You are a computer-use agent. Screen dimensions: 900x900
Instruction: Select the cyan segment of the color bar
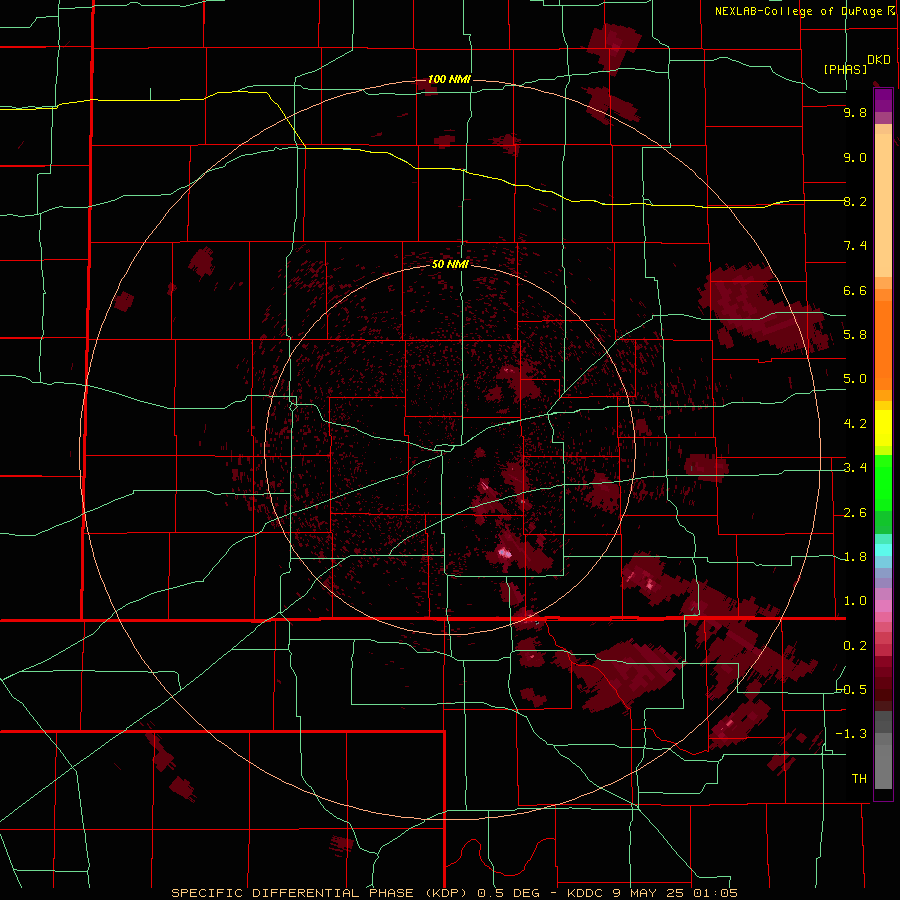[883, 550]
